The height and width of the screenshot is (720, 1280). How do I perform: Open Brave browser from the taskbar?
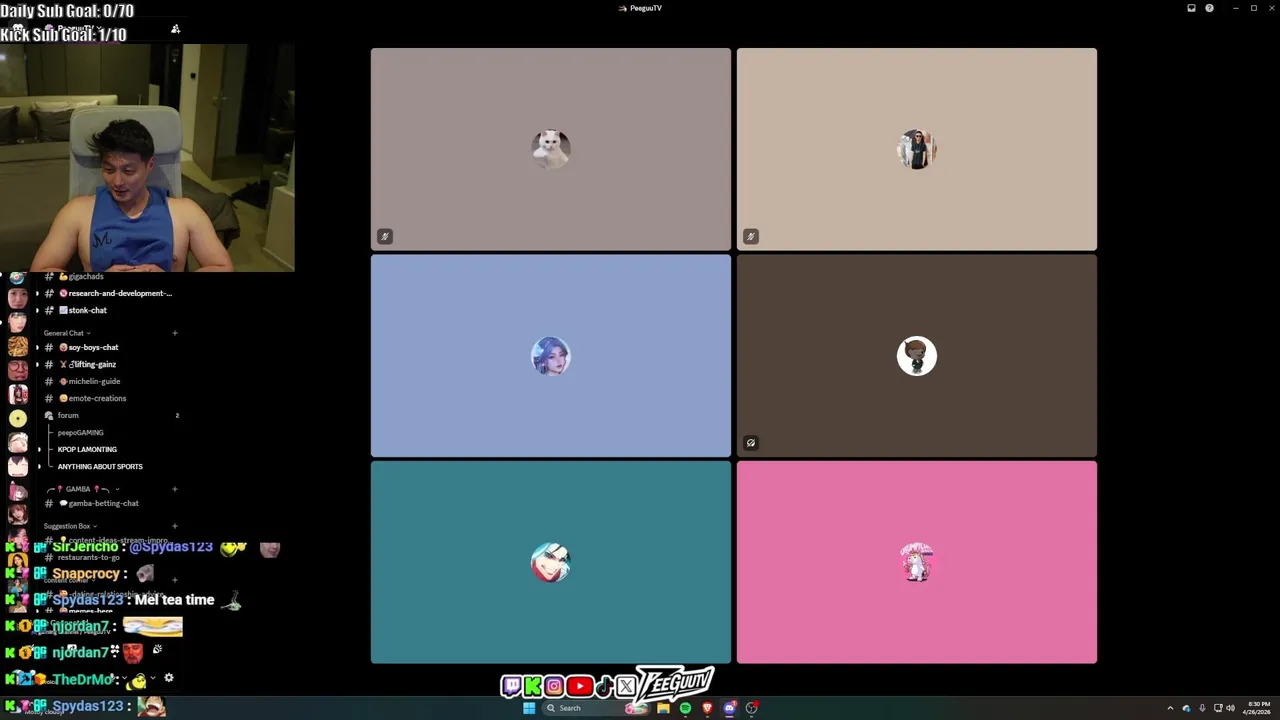pyautogui.click(x=707, y=708)
